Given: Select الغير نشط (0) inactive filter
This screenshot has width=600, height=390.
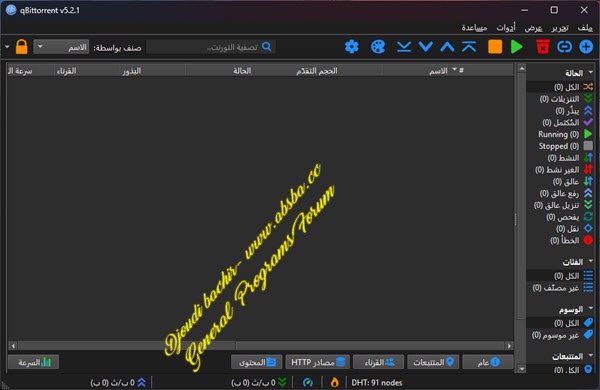Looking at the screenshot, I should (x=564, y=170).
